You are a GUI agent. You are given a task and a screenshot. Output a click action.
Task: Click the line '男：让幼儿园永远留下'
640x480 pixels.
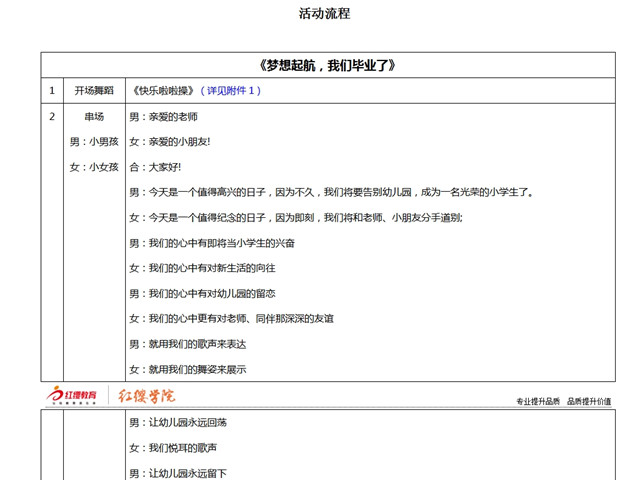[178, 473]
